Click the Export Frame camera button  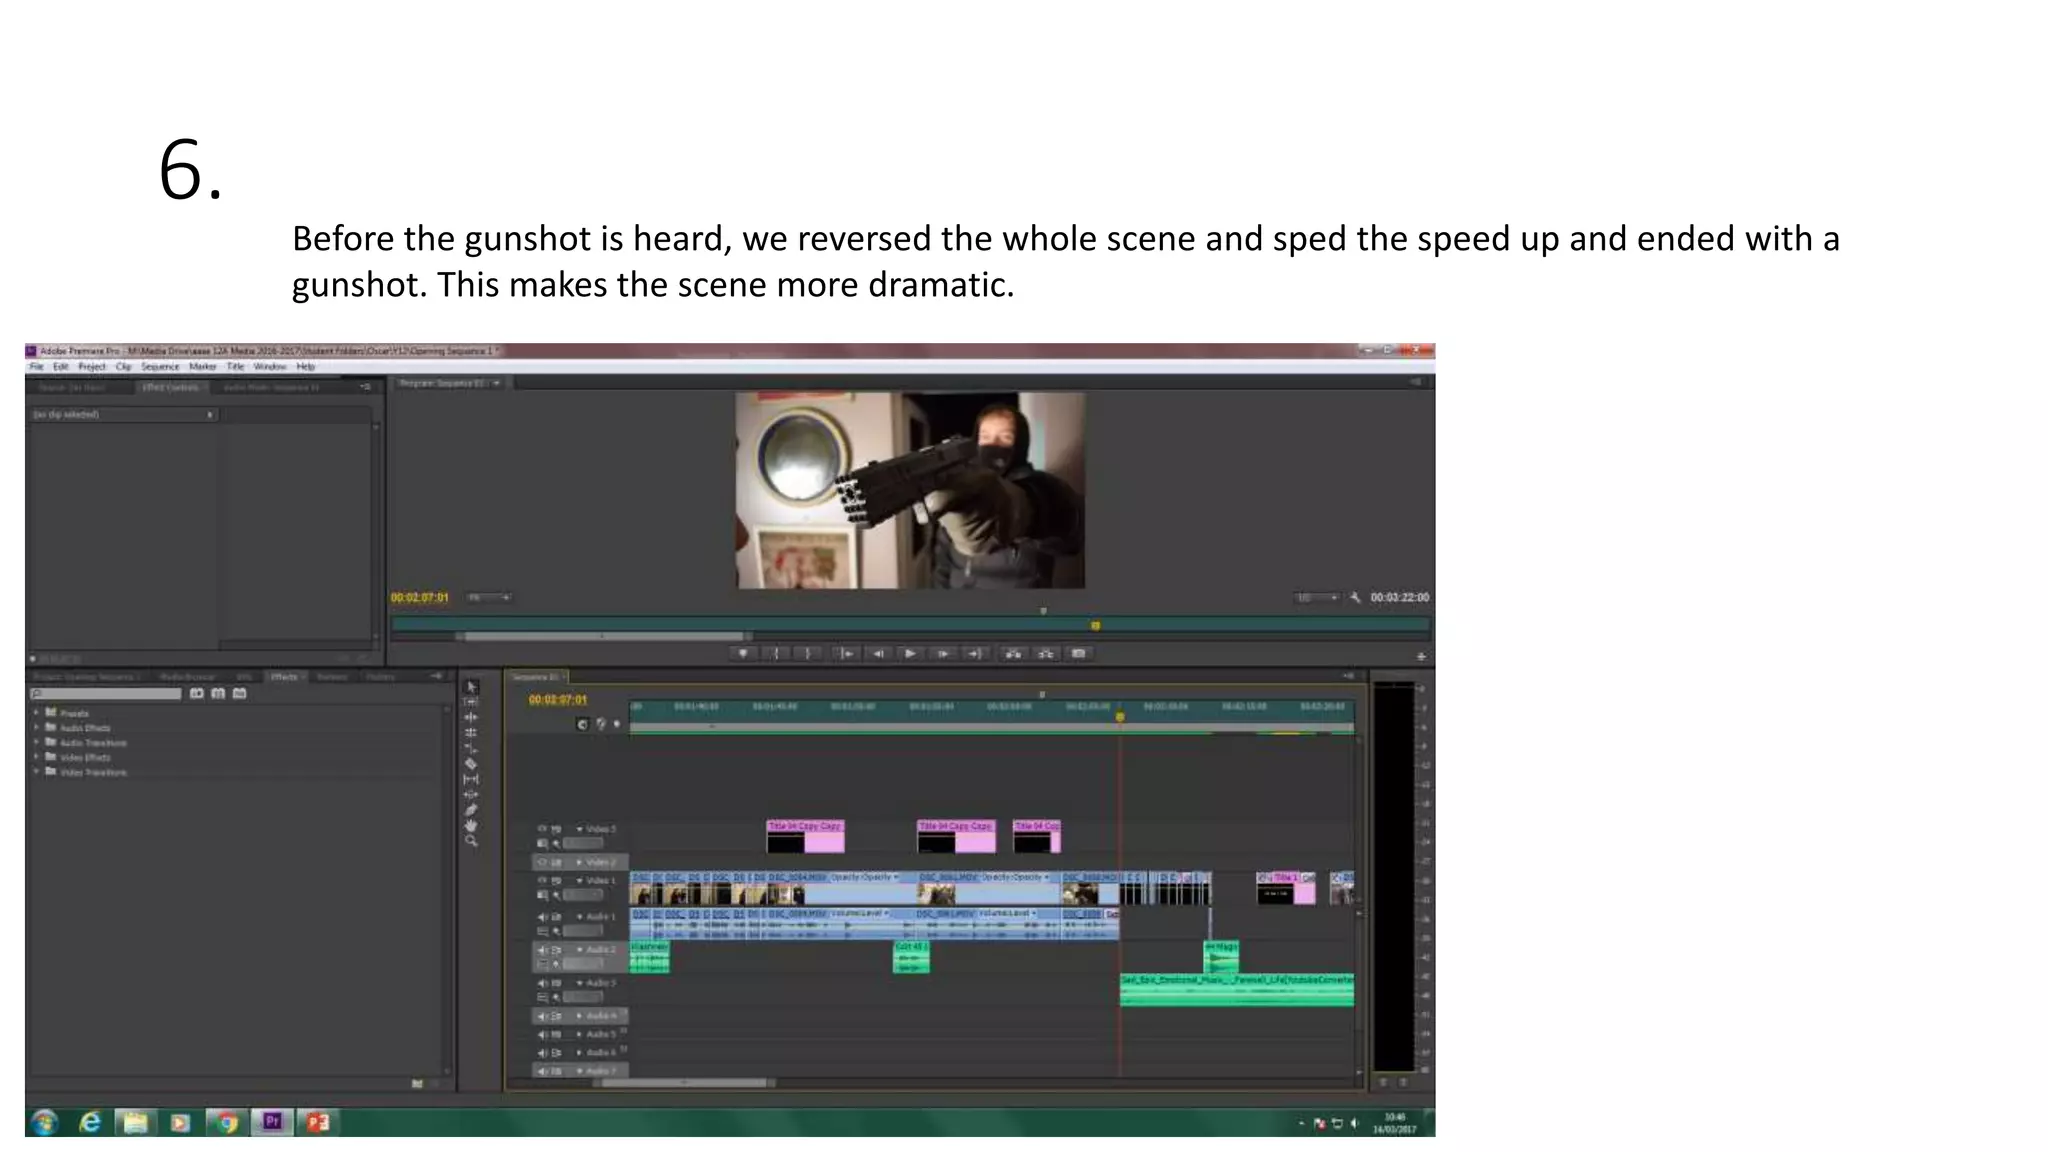pyautogui.click(x=1079, y=654)
